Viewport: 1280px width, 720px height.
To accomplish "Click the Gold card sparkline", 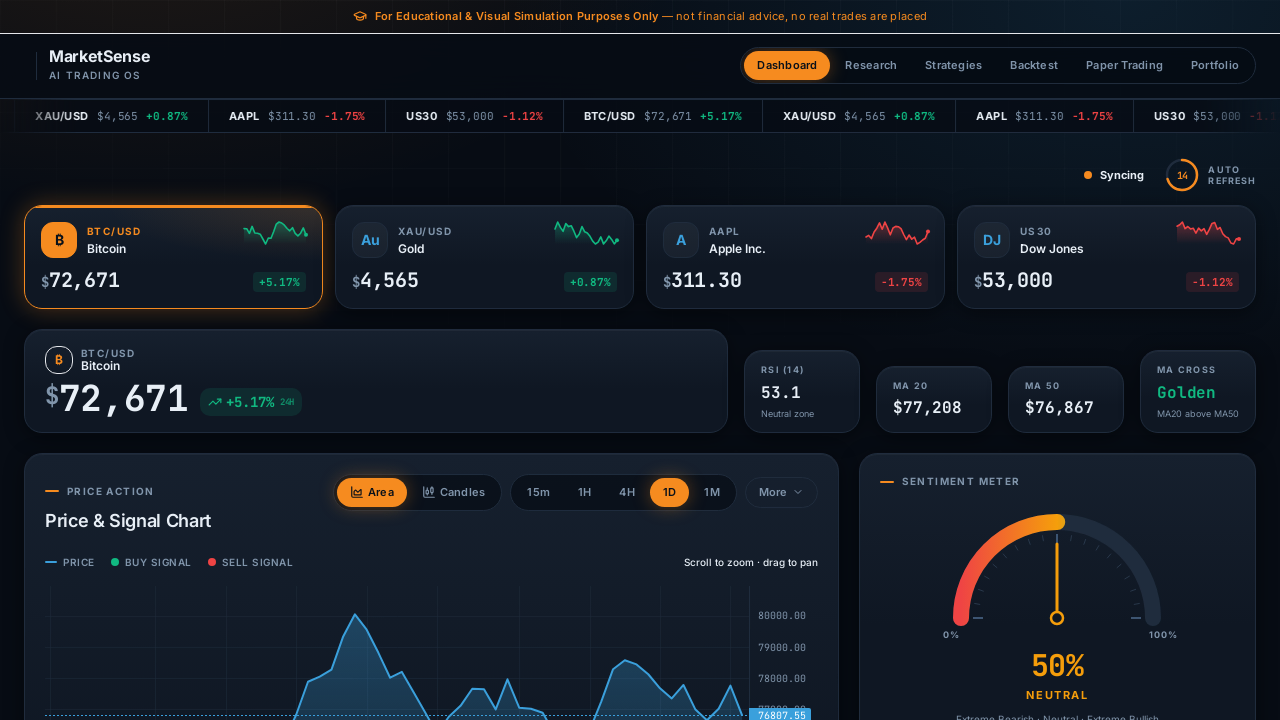I will point(587,233).
